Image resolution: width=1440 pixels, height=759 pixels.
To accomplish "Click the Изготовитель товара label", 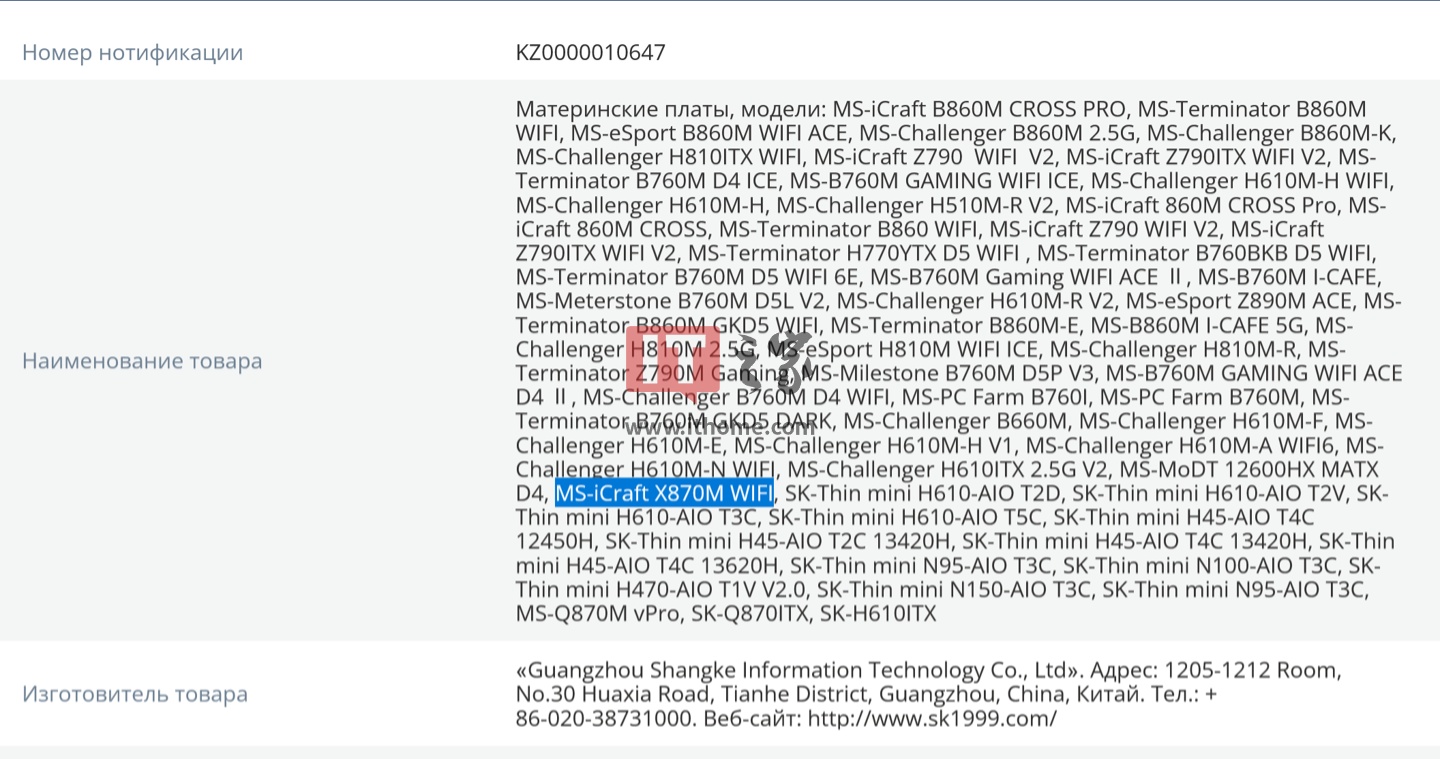I will click(x=135, y=694).
